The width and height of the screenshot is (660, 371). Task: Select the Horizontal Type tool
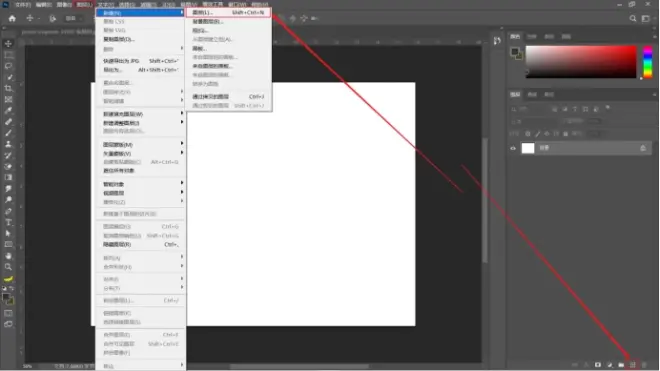coord(8,222)
